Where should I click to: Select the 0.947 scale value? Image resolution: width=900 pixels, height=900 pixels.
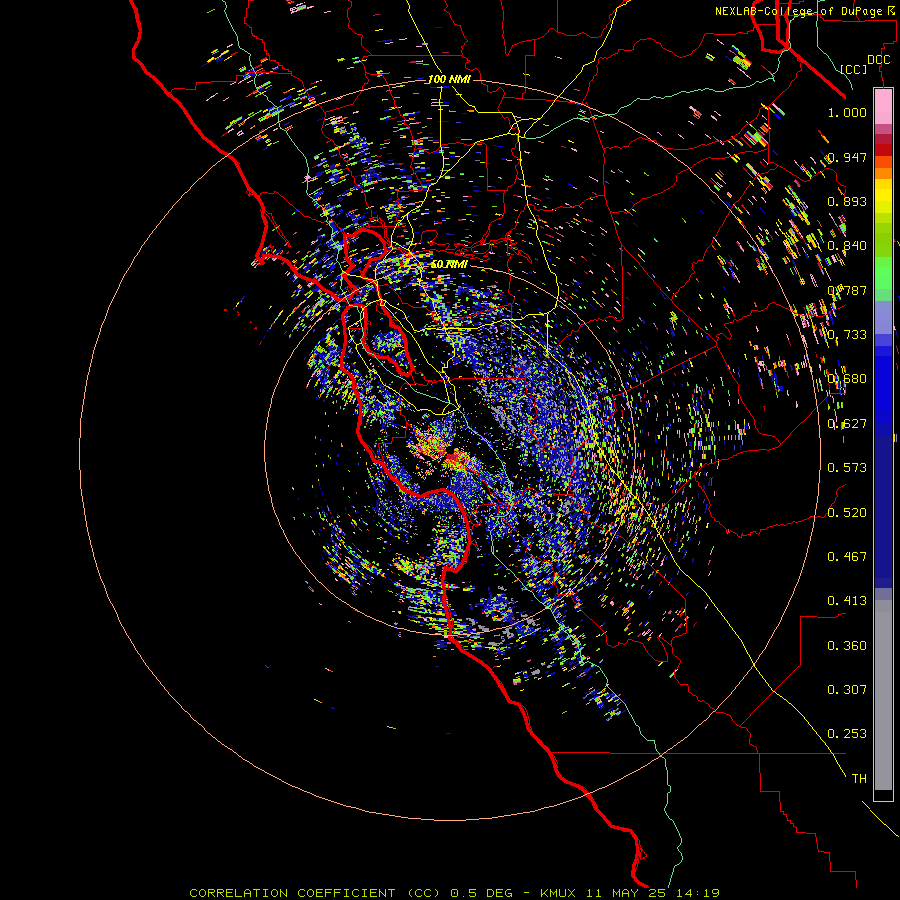[x=847, y=157]
